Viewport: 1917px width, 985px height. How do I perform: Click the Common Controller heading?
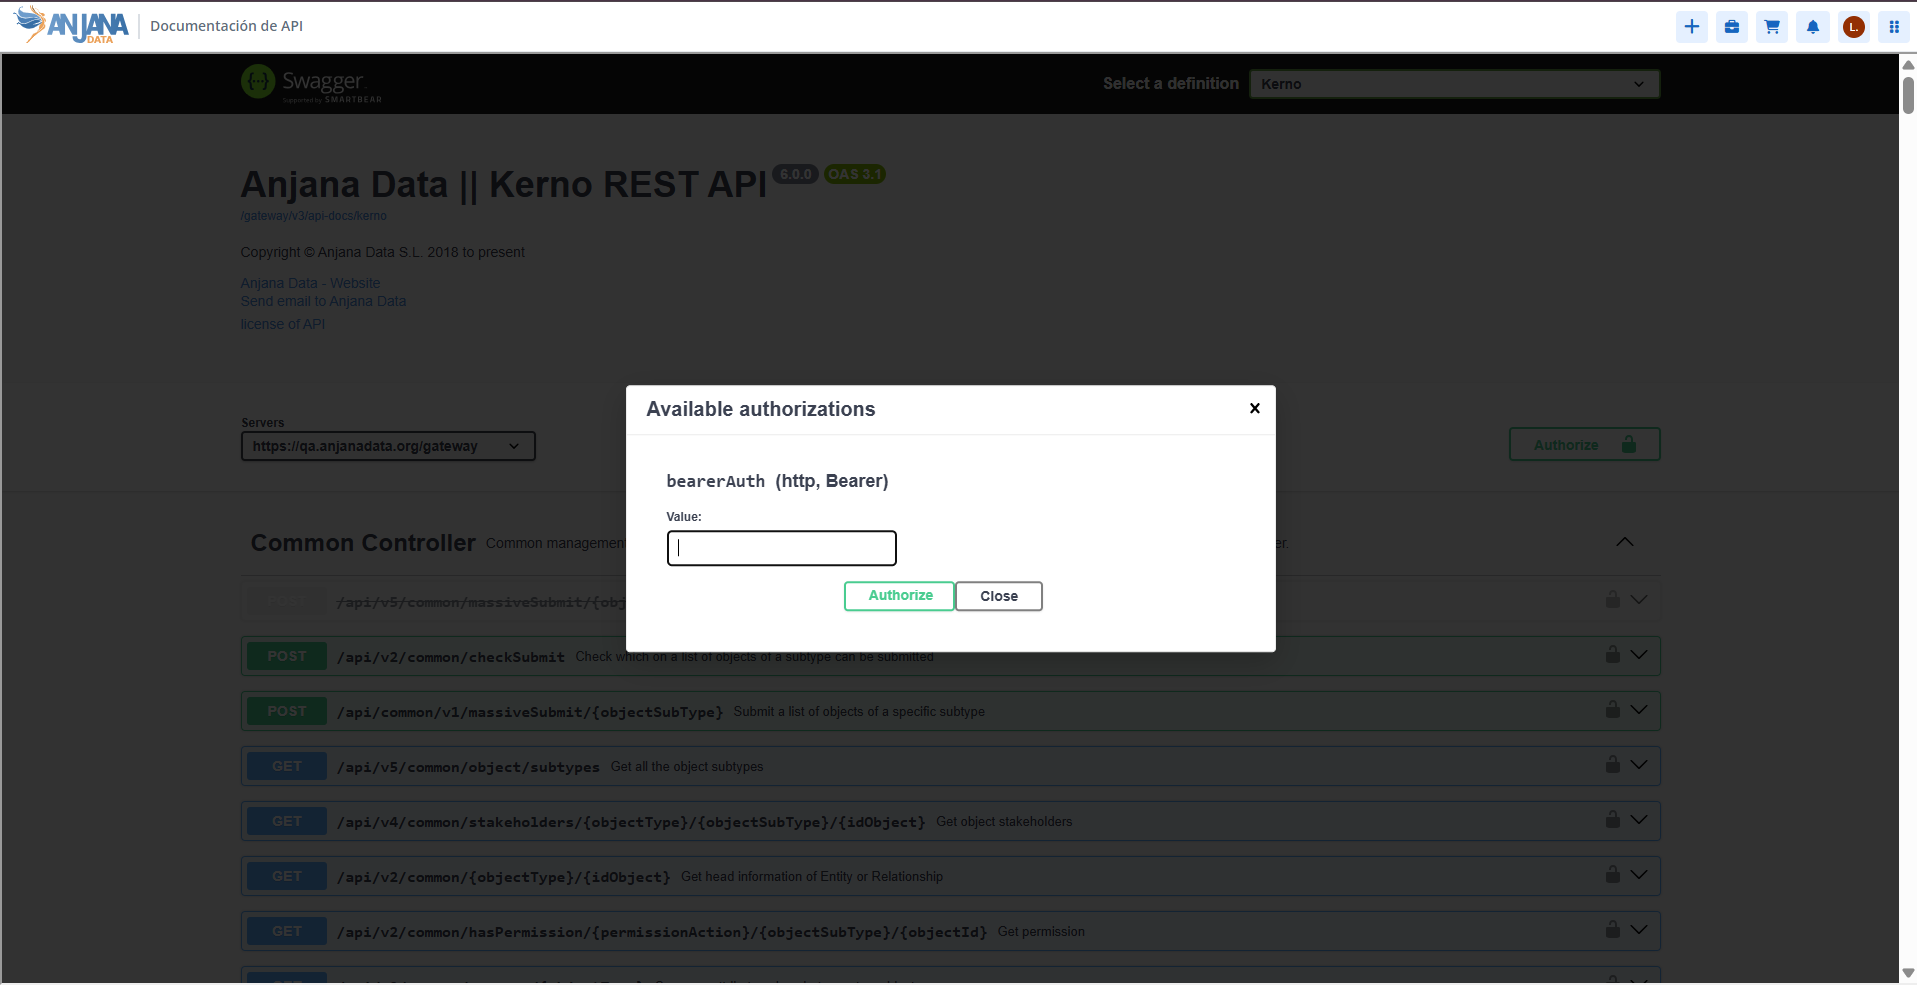(x=363, y=543)
